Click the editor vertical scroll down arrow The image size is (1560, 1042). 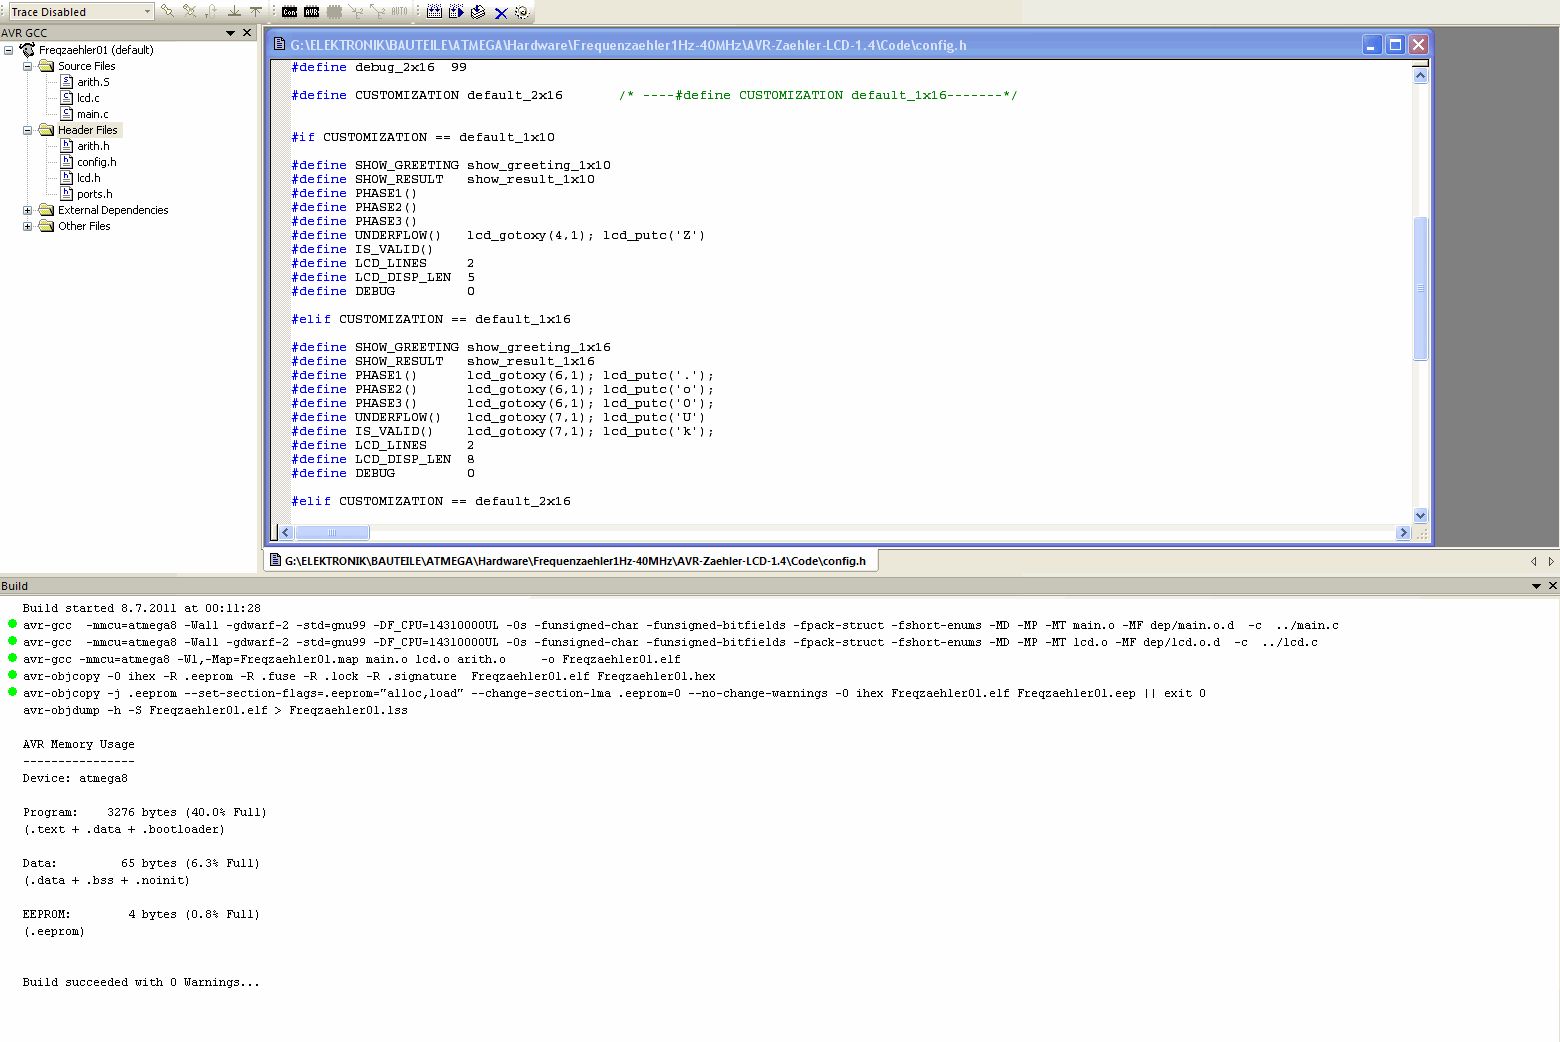(1420, 515)
